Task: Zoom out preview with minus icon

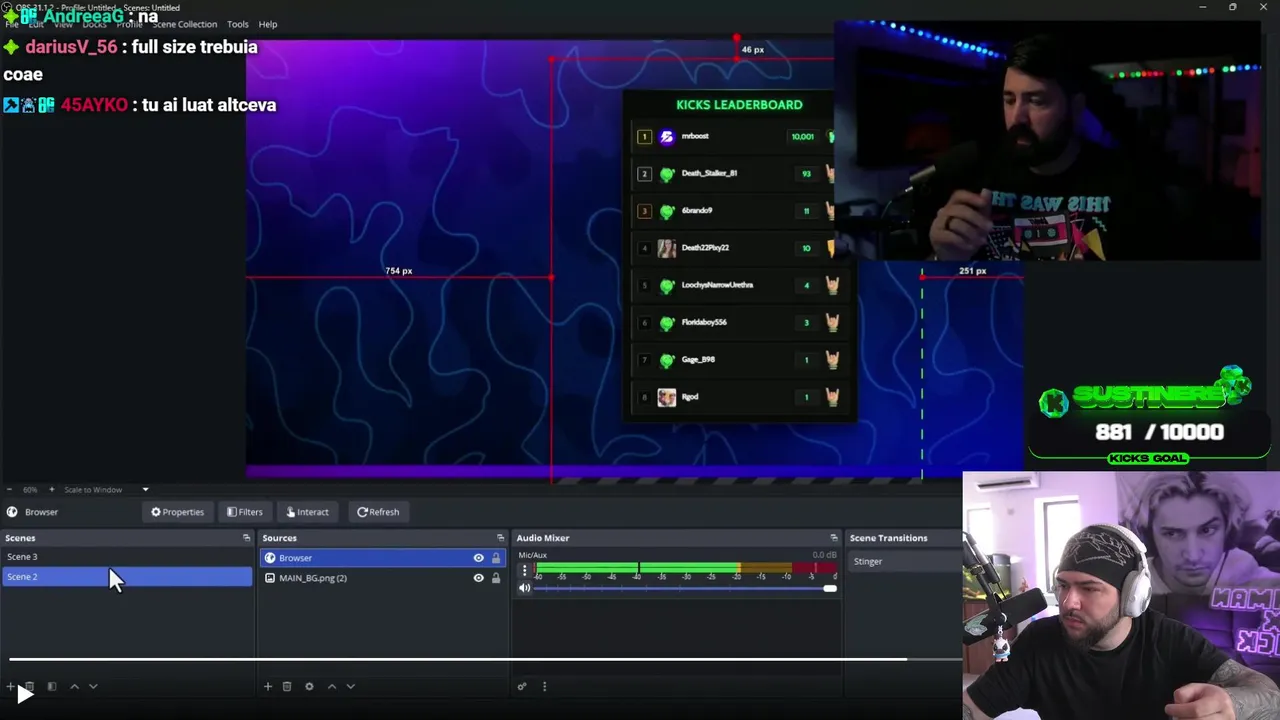Action: [x=10, y=489]
